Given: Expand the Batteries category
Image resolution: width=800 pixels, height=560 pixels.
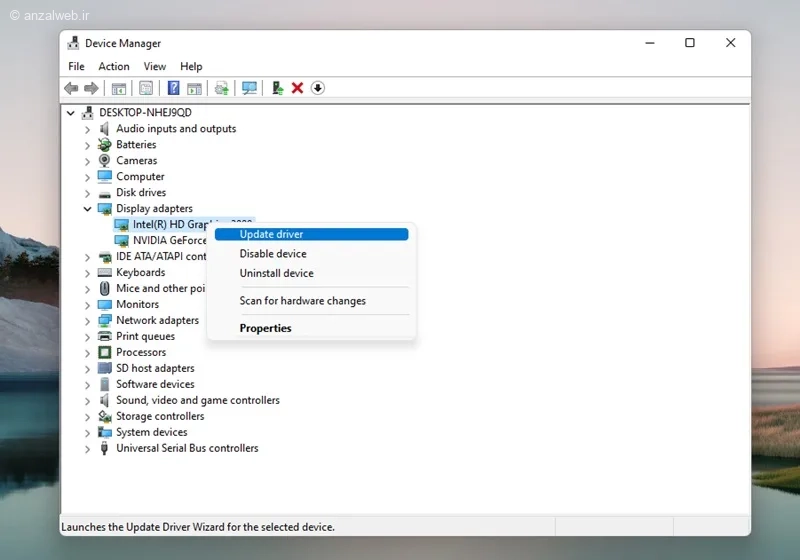Looking at the screenshot, I should pos(87,145).
